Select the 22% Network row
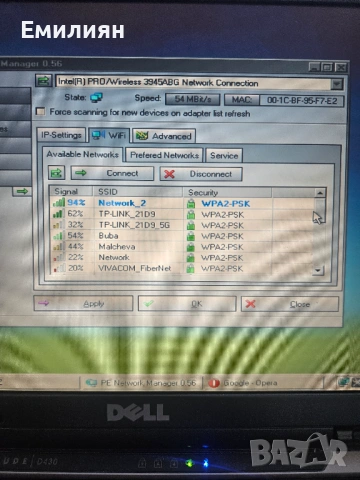 click(182, 257)
